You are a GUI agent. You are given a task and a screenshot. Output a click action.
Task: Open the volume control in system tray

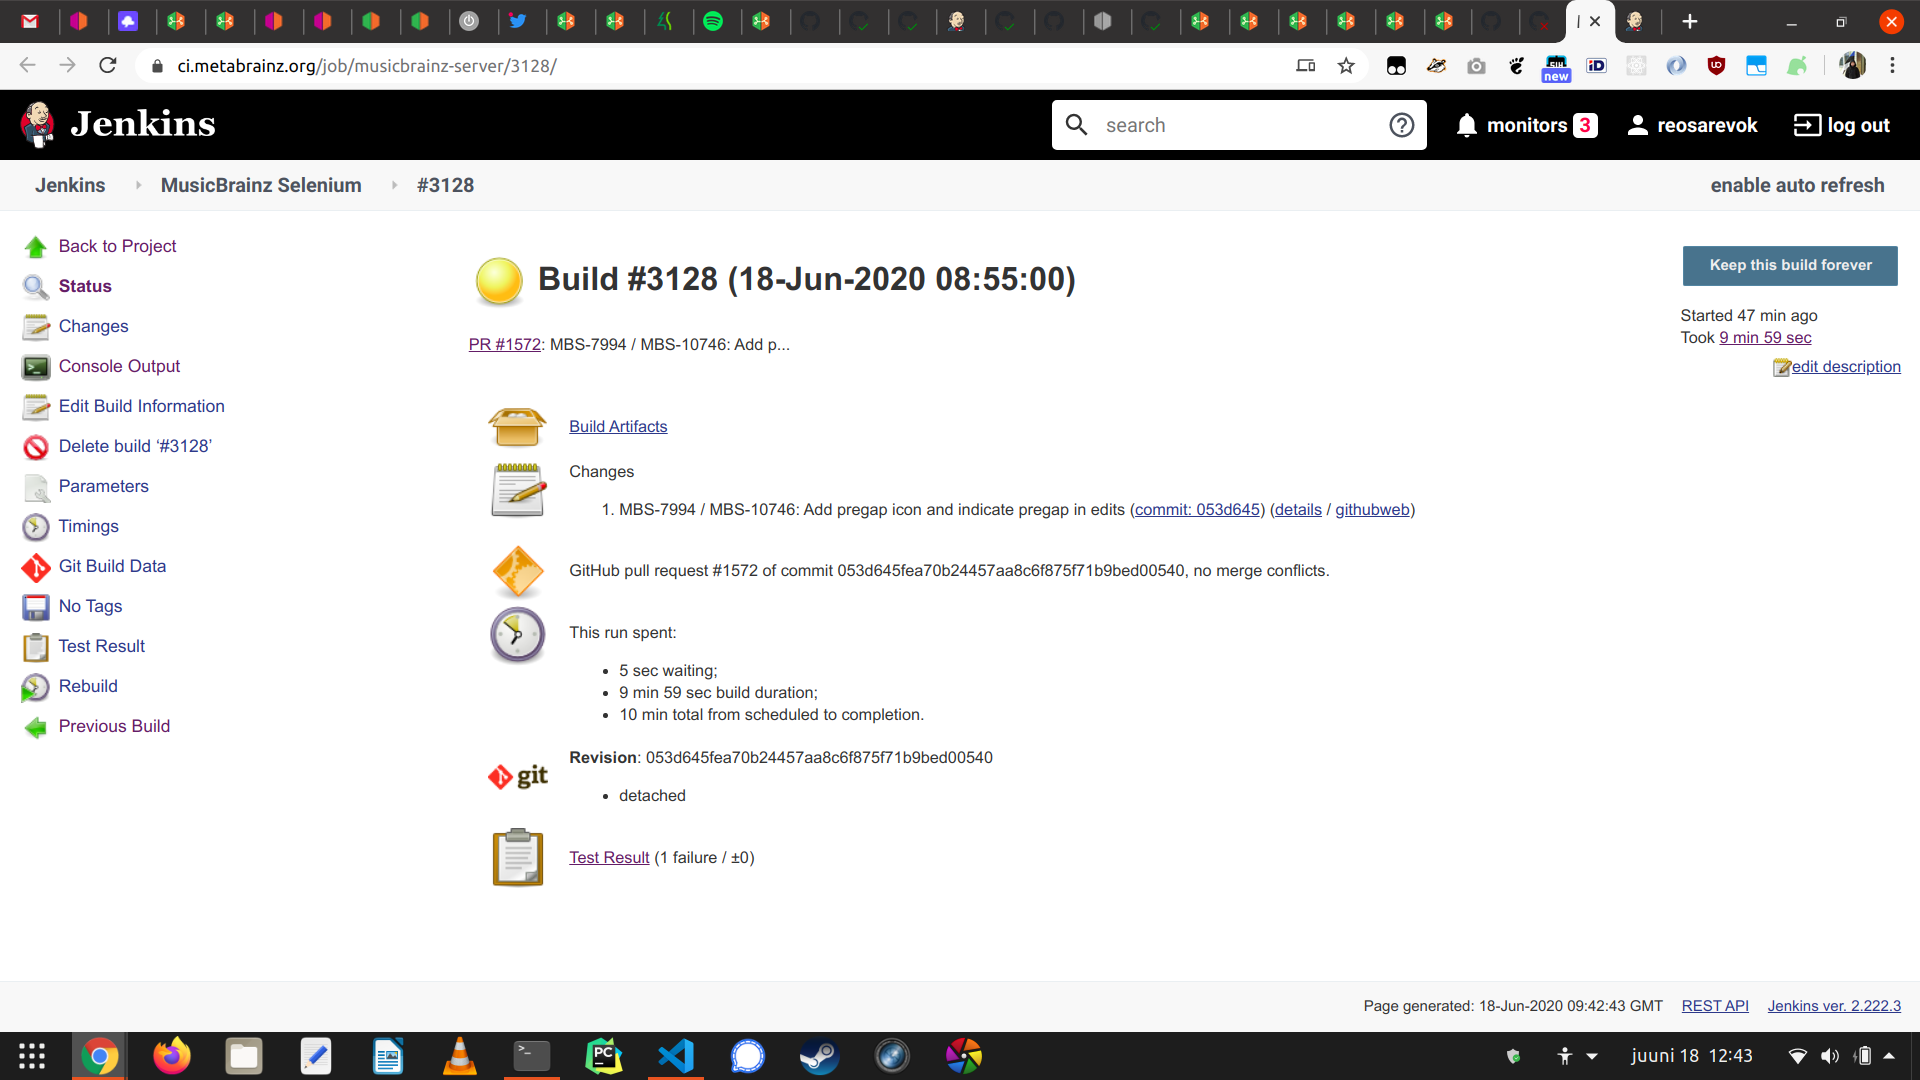(1830, 1056)
